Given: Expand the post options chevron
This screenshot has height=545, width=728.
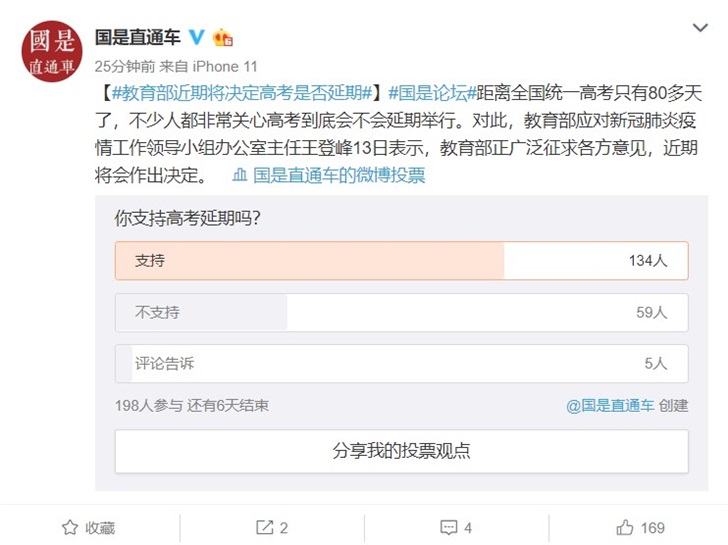Looking at the screenshot, I should [x=699, y=29].
